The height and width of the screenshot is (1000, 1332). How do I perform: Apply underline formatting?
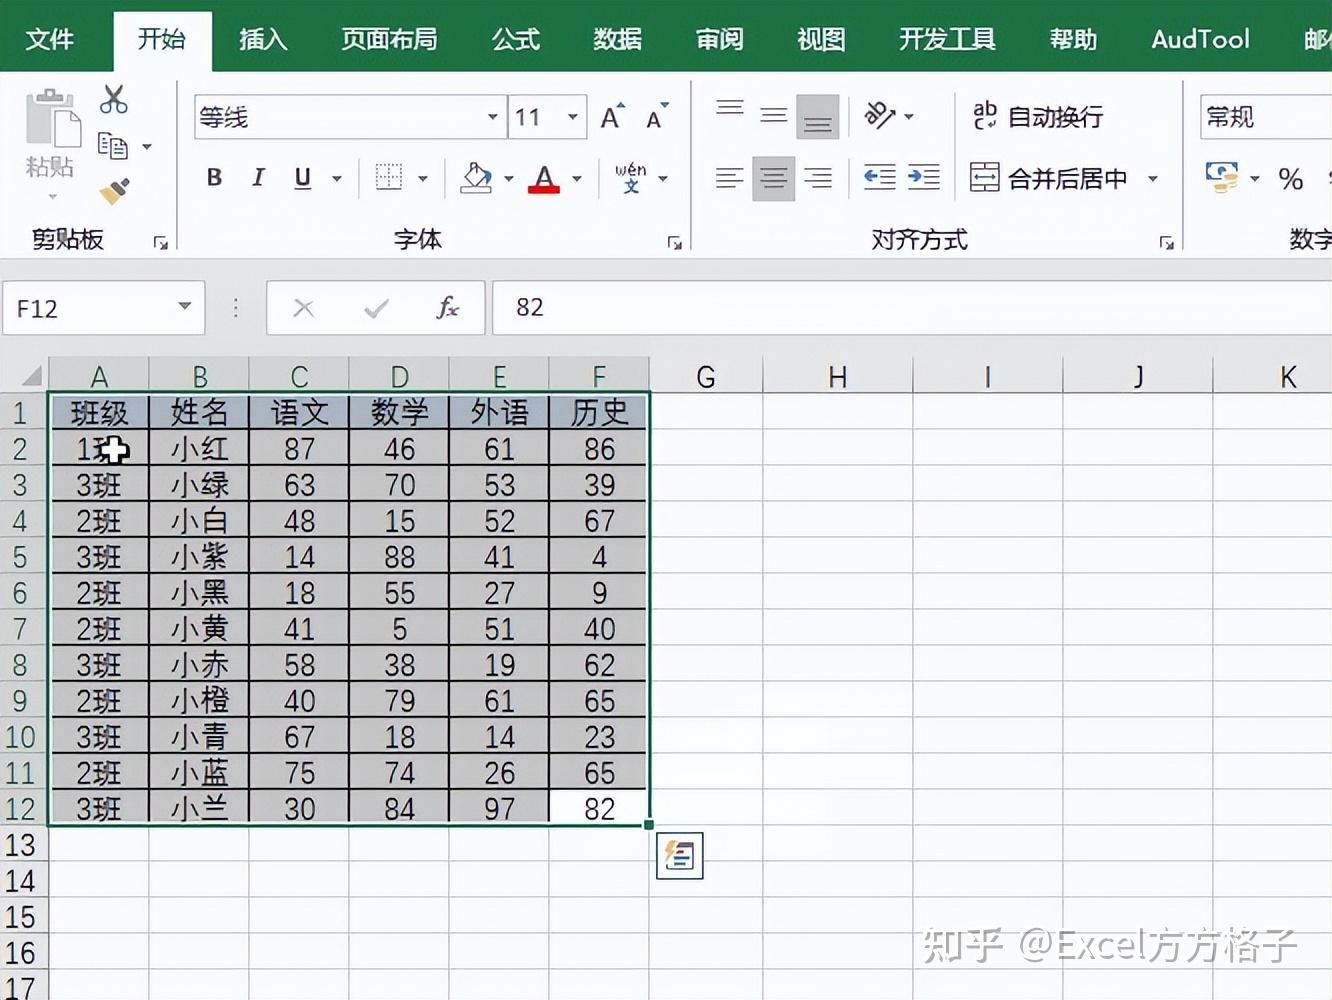[x=301, y=178]
